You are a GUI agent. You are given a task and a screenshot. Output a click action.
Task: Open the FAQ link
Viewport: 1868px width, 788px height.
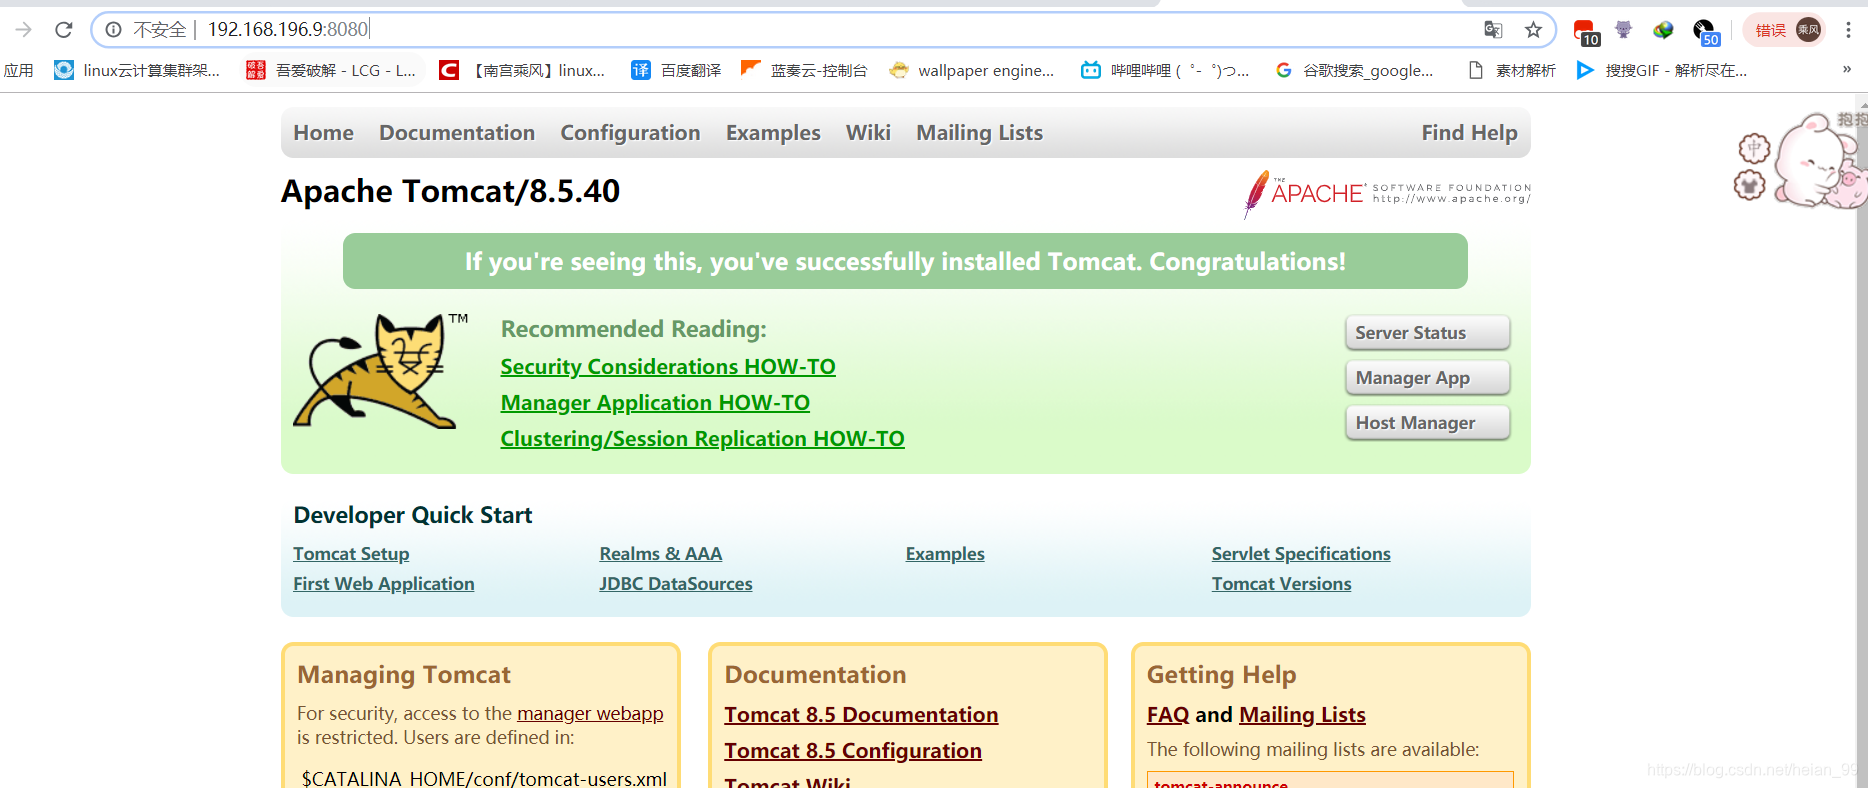coord(1168,715)
